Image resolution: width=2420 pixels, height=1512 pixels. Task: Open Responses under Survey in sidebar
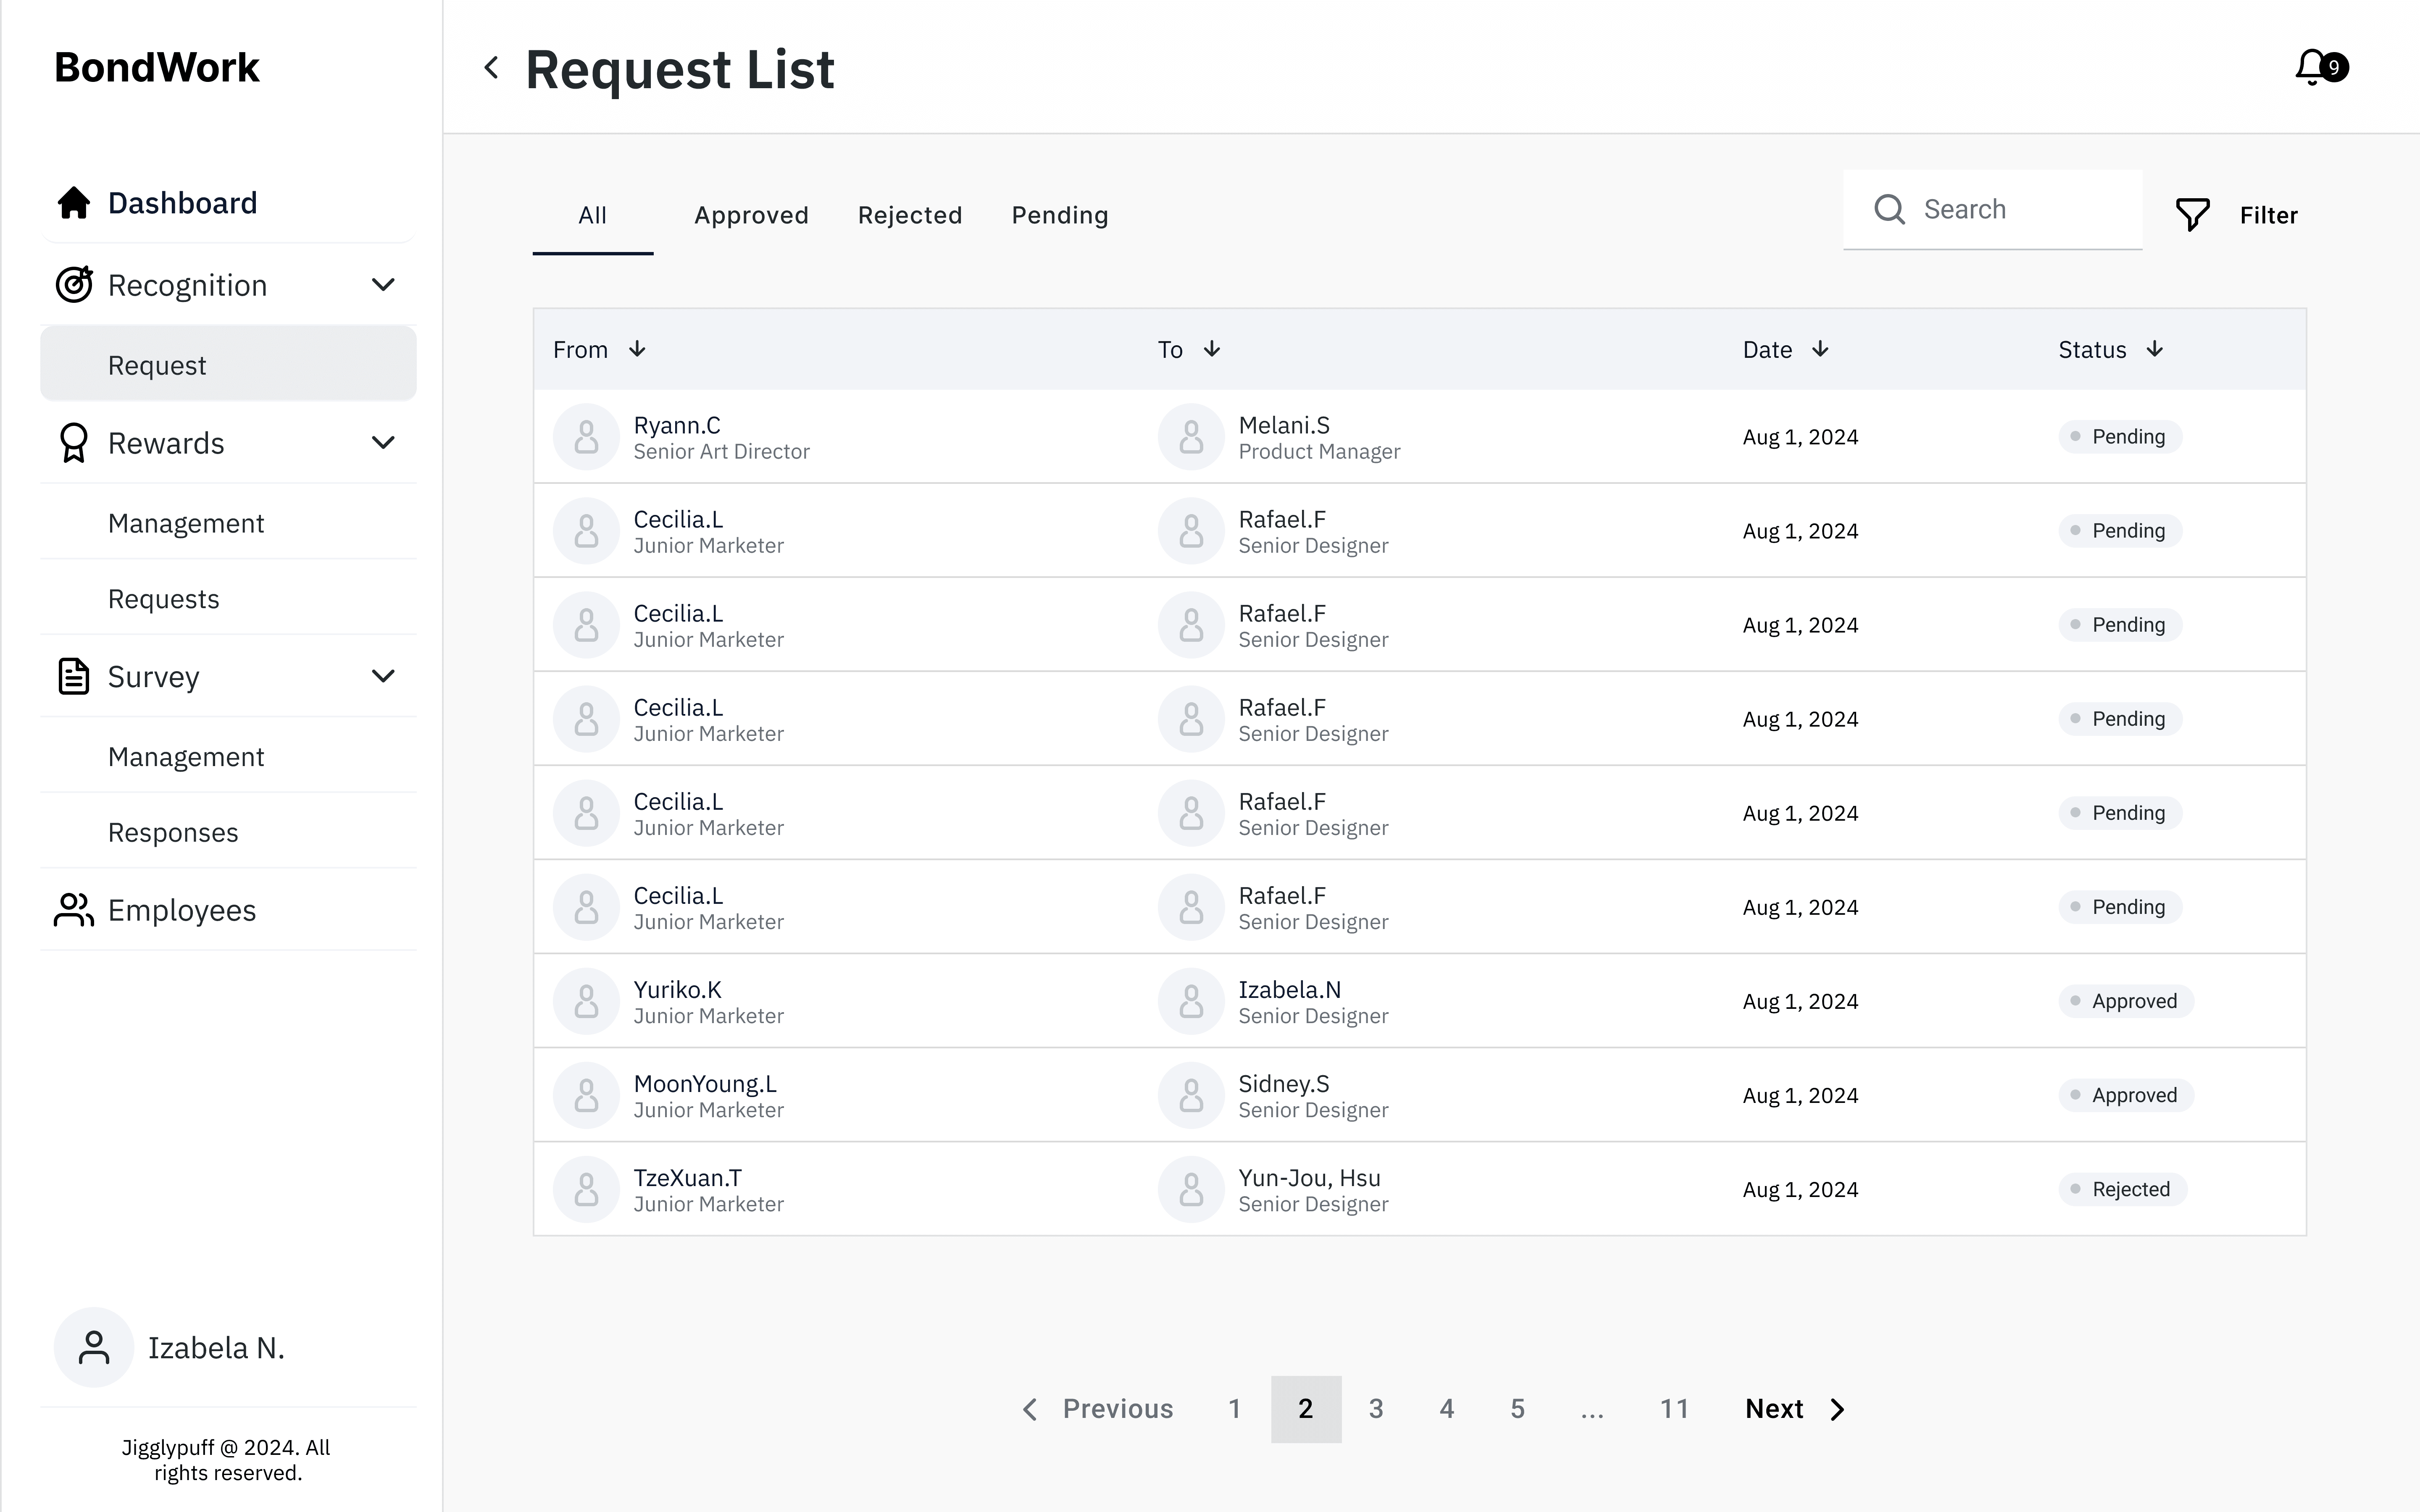pyautogui.click(x=173, y=832)
